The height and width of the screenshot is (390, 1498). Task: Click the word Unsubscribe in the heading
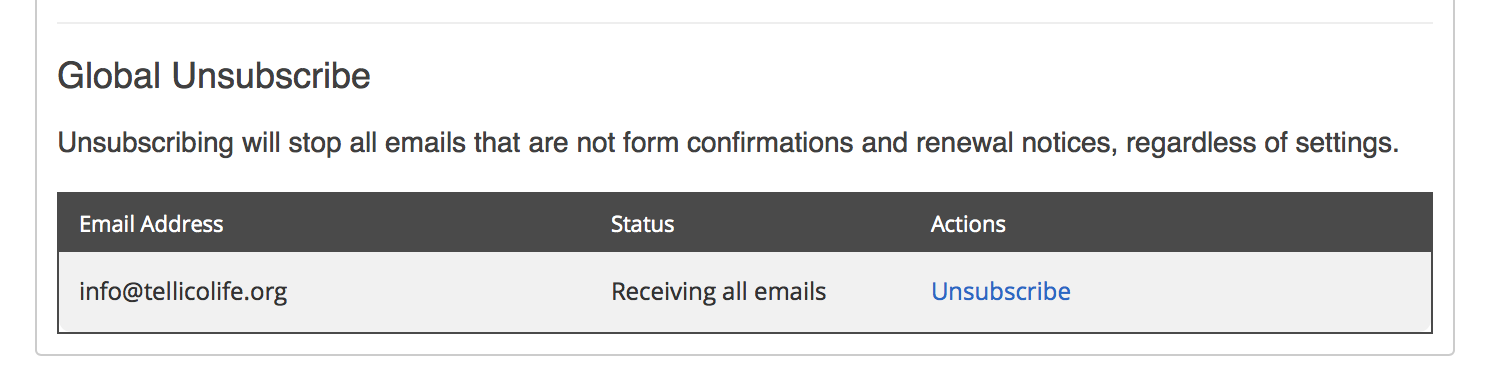click(x=271, y=75)
